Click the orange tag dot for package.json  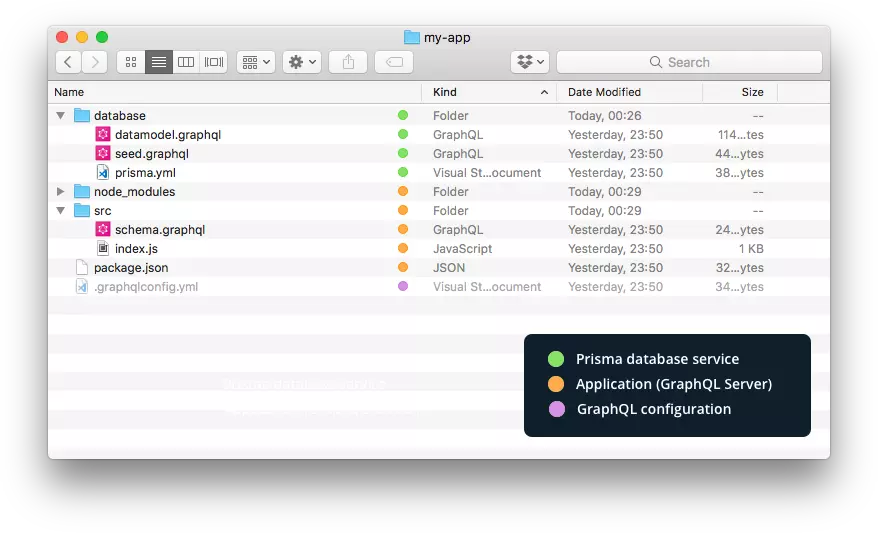[x=403, y=267]
